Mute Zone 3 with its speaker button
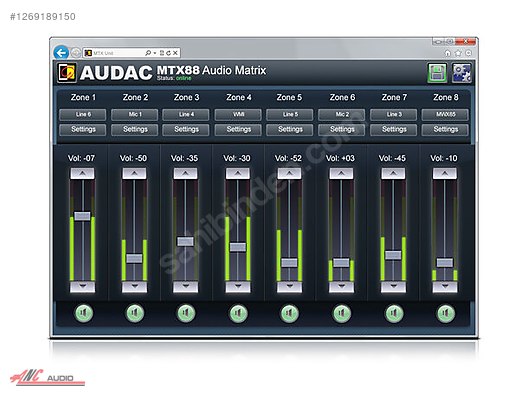Viewport: 528px width, 396px height. [186, 313]
